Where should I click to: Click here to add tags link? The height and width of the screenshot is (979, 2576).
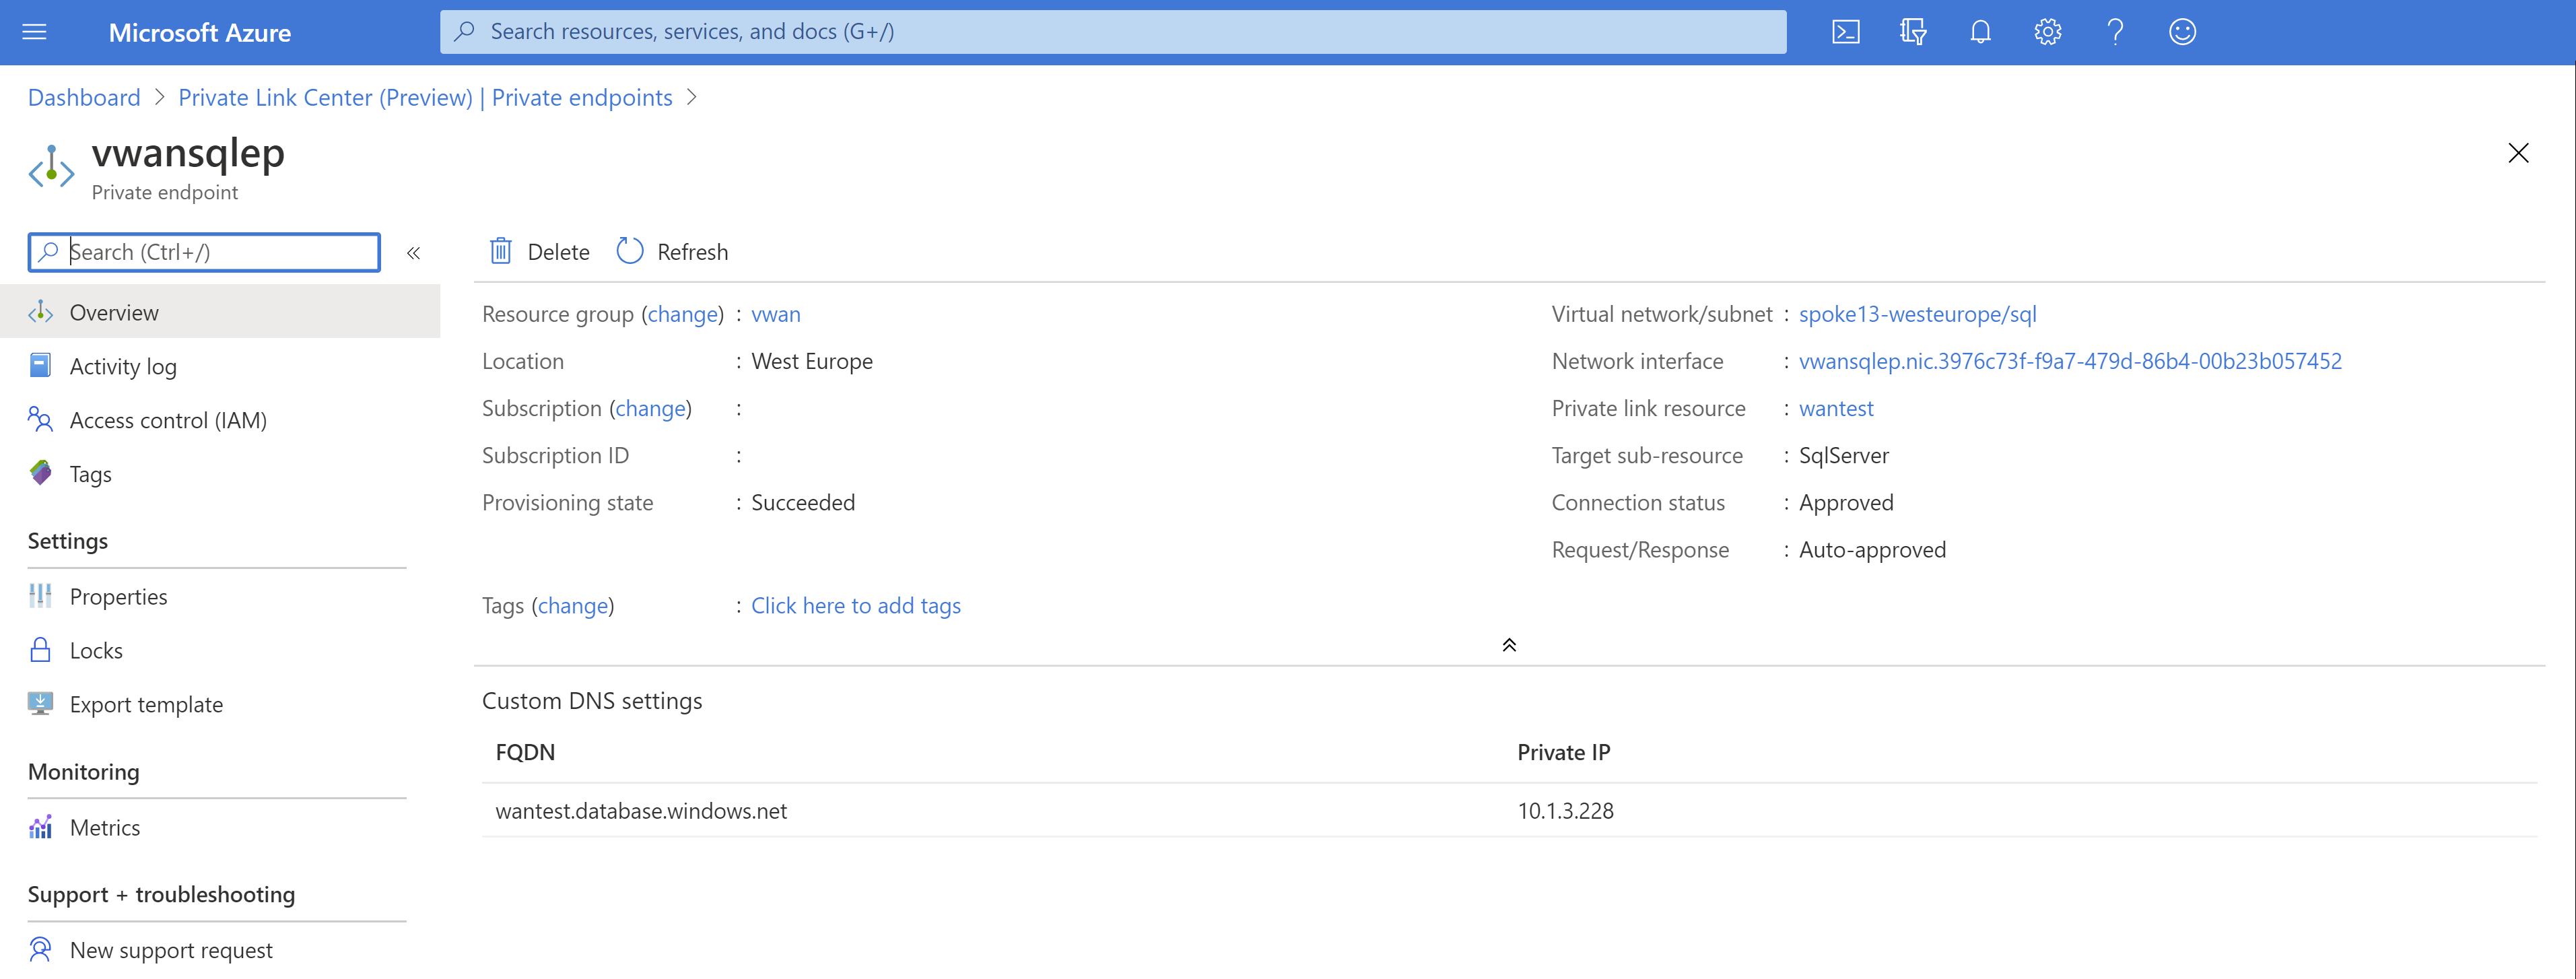click(x=855, y=606)
